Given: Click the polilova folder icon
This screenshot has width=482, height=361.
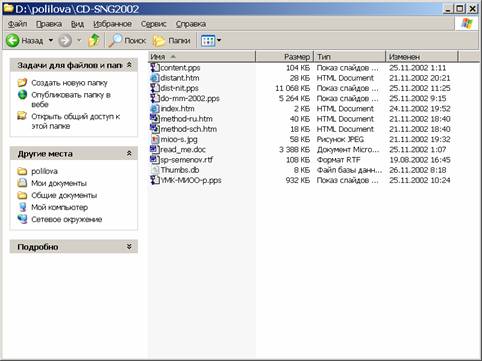Looking at the screenshot, I should [x=22, y=171].
